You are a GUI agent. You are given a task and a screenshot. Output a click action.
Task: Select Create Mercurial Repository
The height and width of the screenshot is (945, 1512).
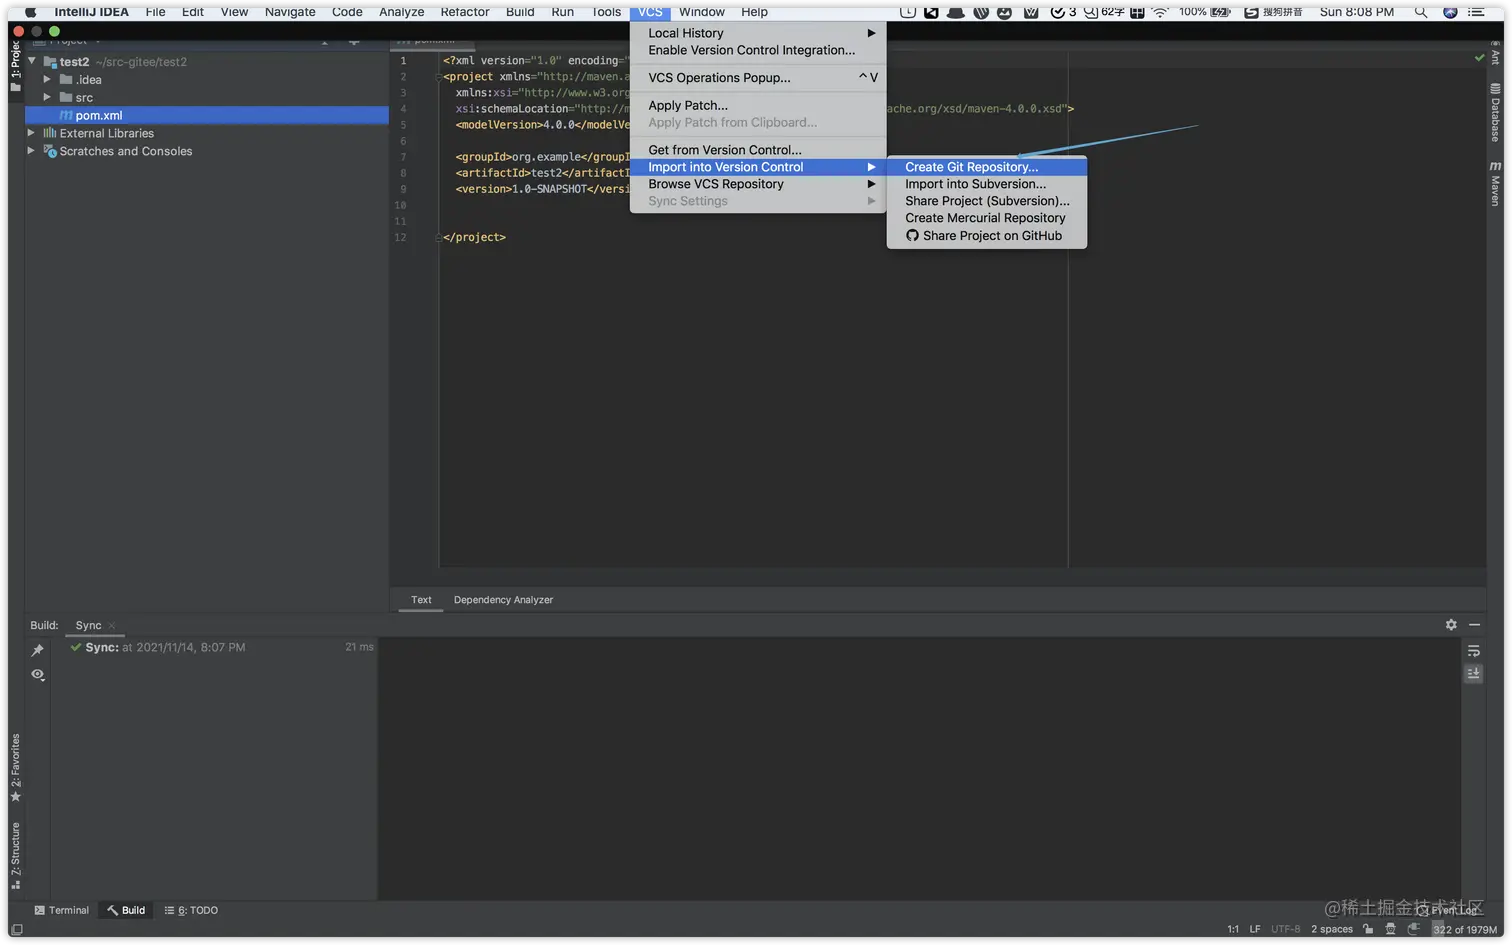coord(986,218)
